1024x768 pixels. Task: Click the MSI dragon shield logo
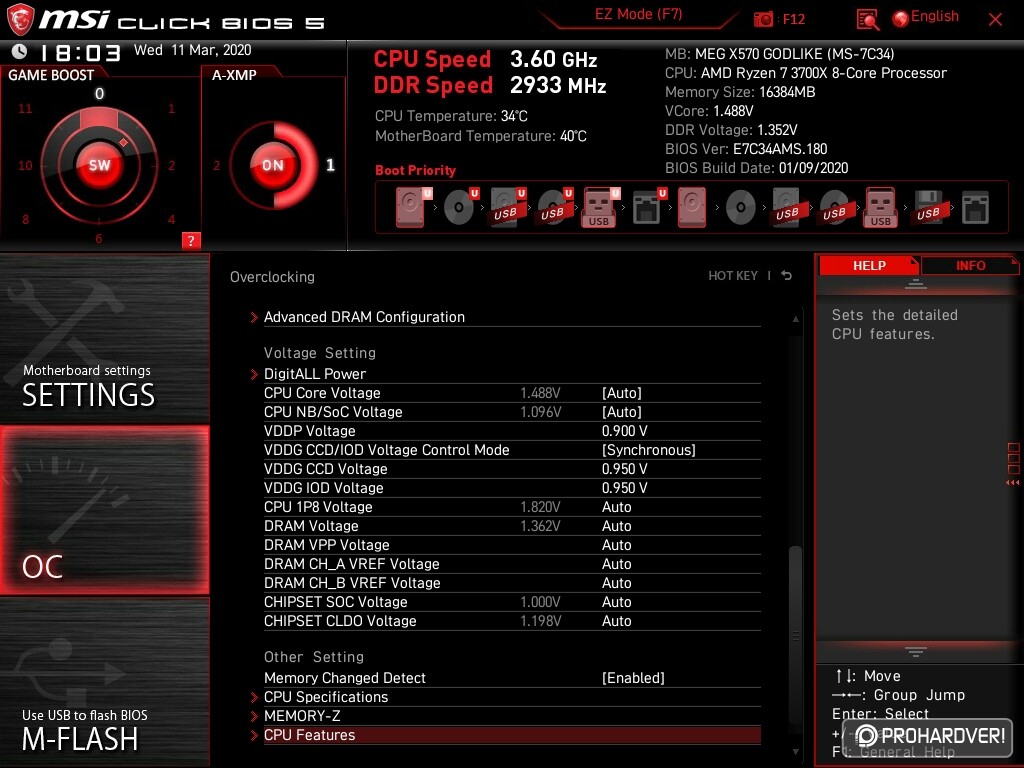pyautogui.click(x=20, y=20)
